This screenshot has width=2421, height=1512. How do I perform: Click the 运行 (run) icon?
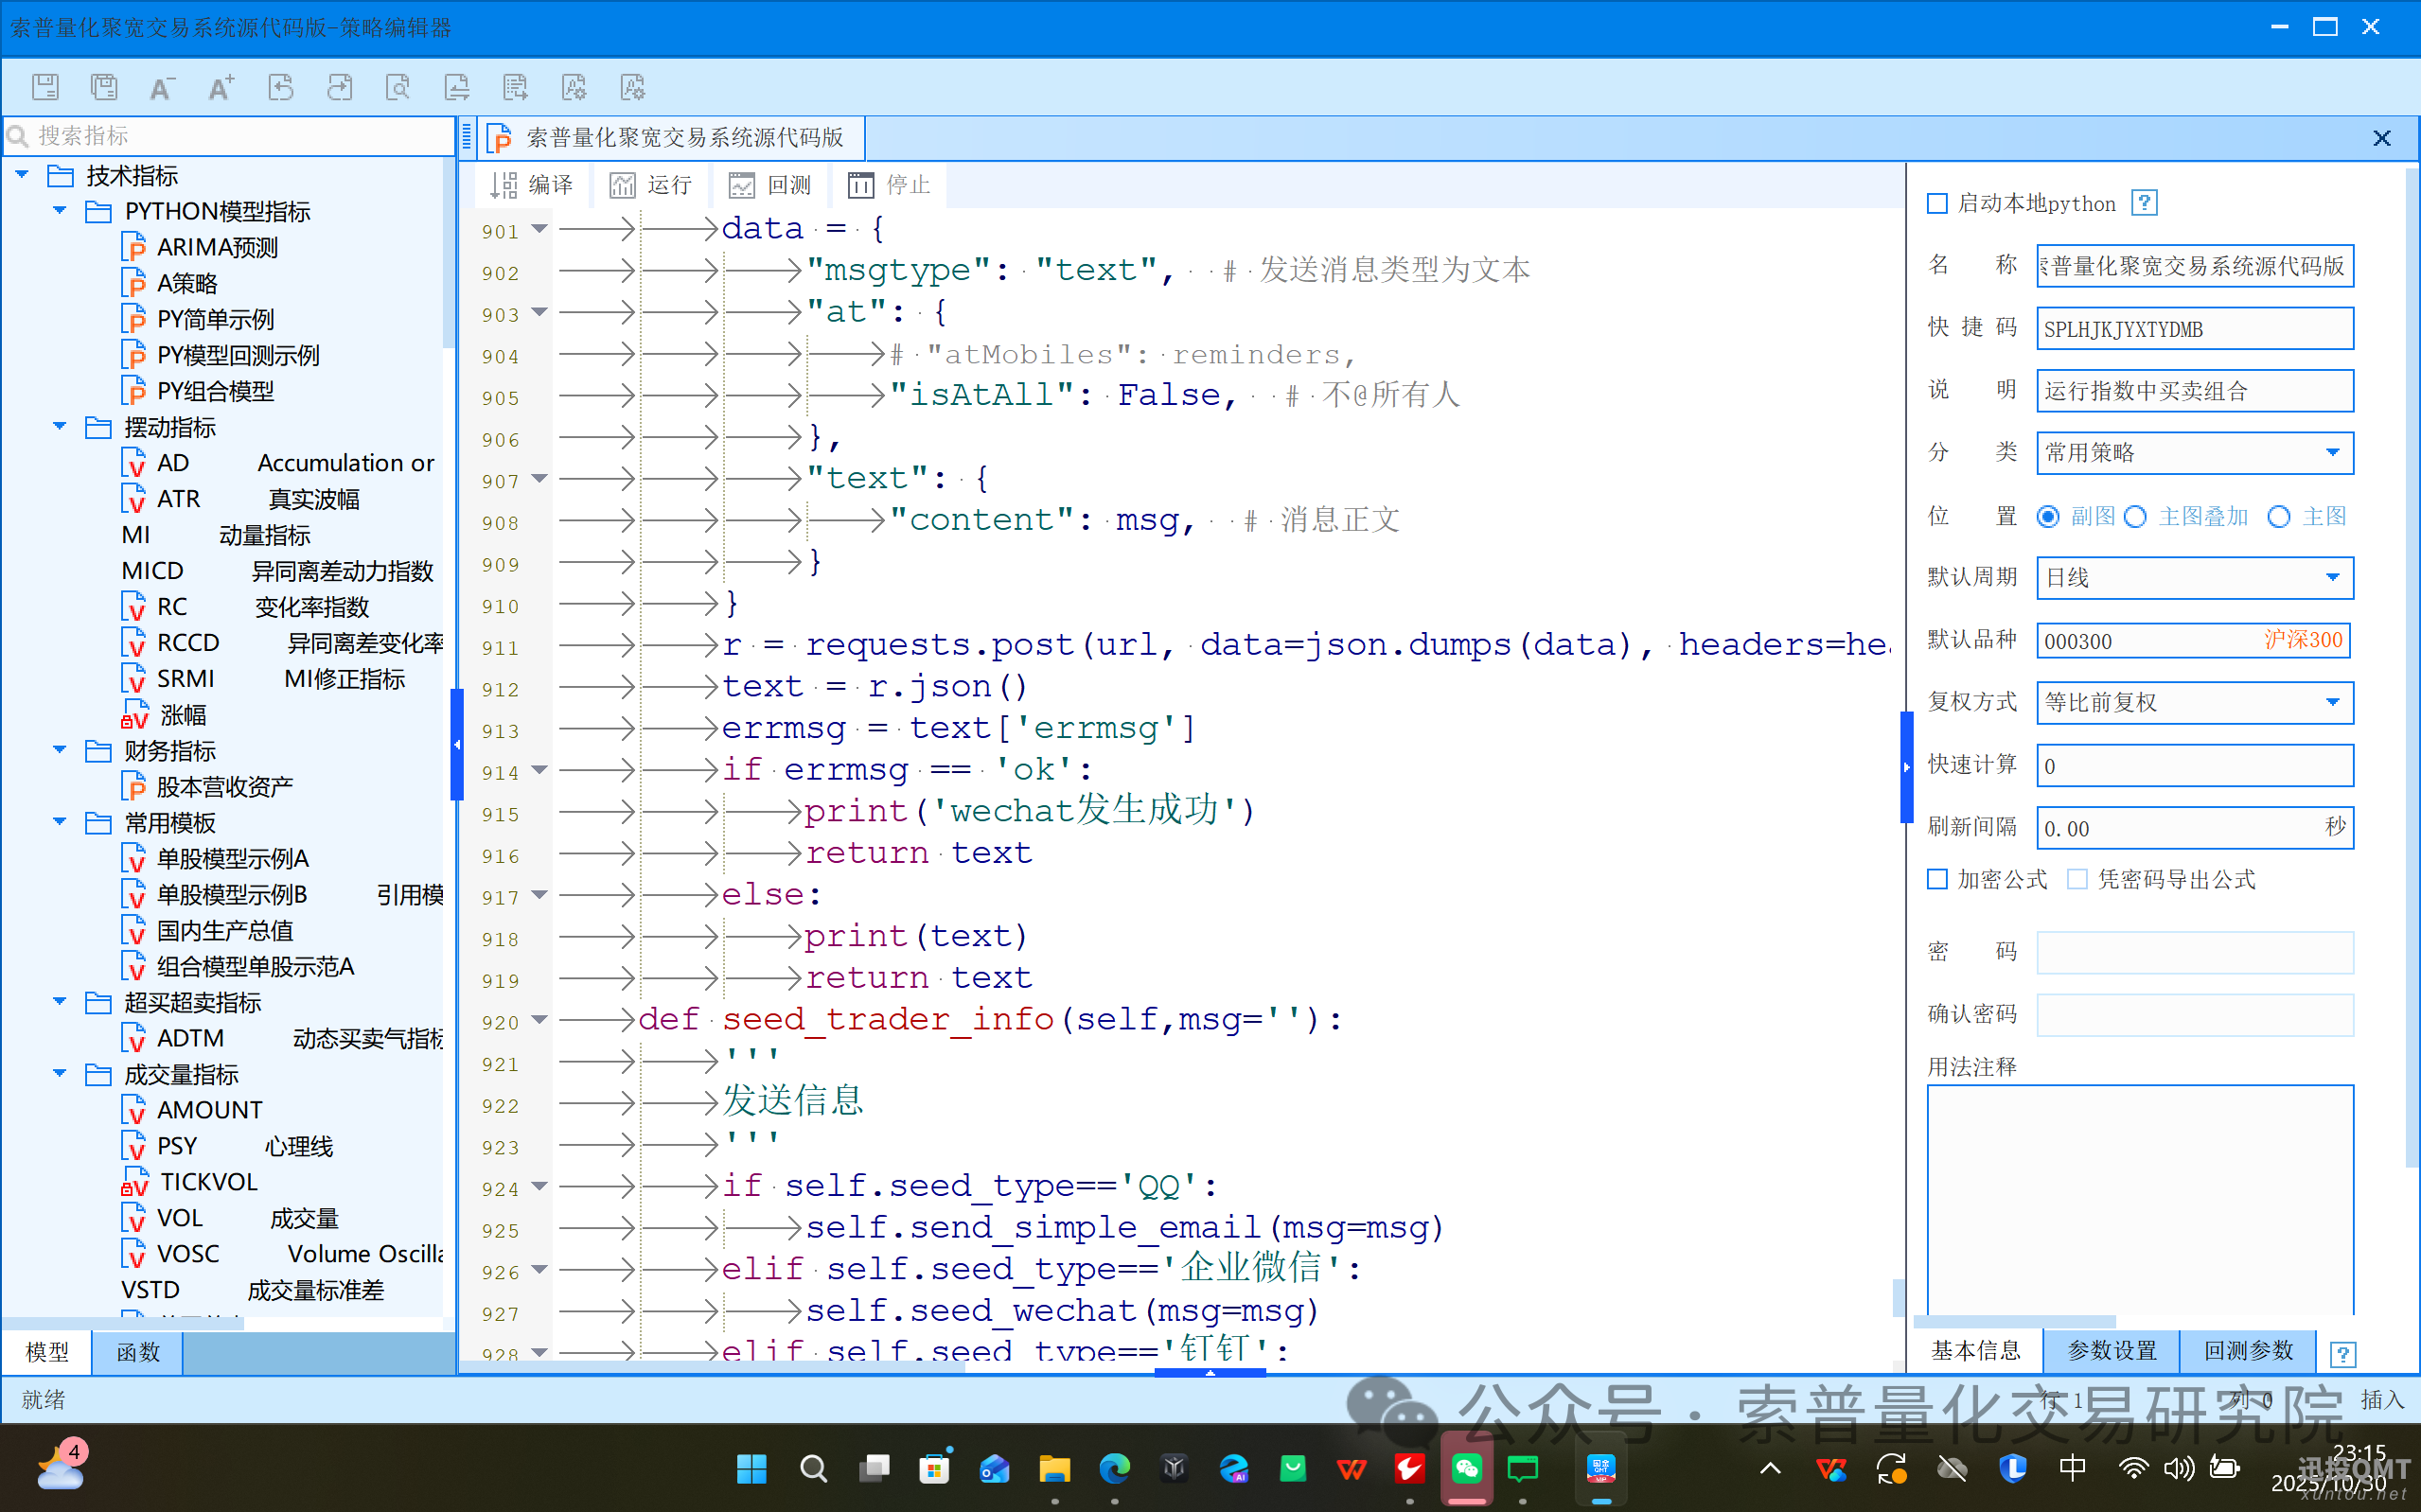651,184
